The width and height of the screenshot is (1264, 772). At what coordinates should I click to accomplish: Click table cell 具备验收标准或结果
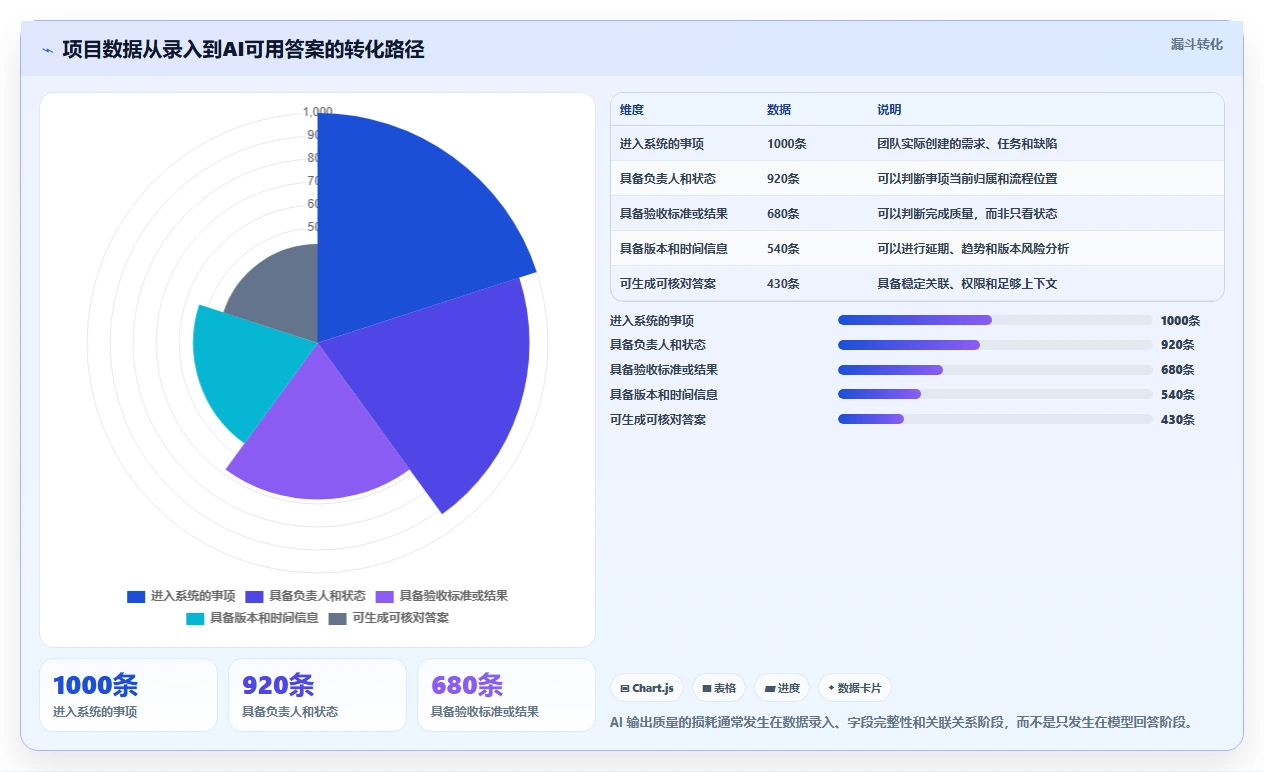click(674, 214)
